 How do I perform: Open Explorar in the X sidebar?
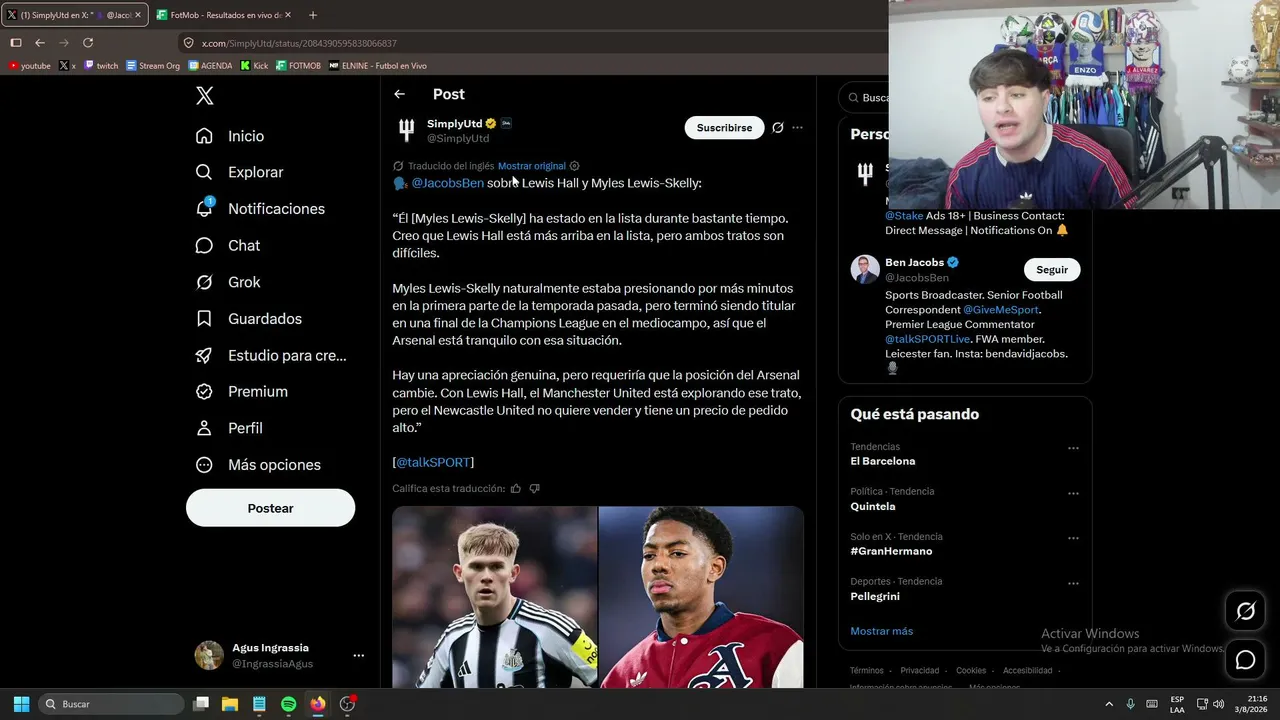(x=240, y=172)
